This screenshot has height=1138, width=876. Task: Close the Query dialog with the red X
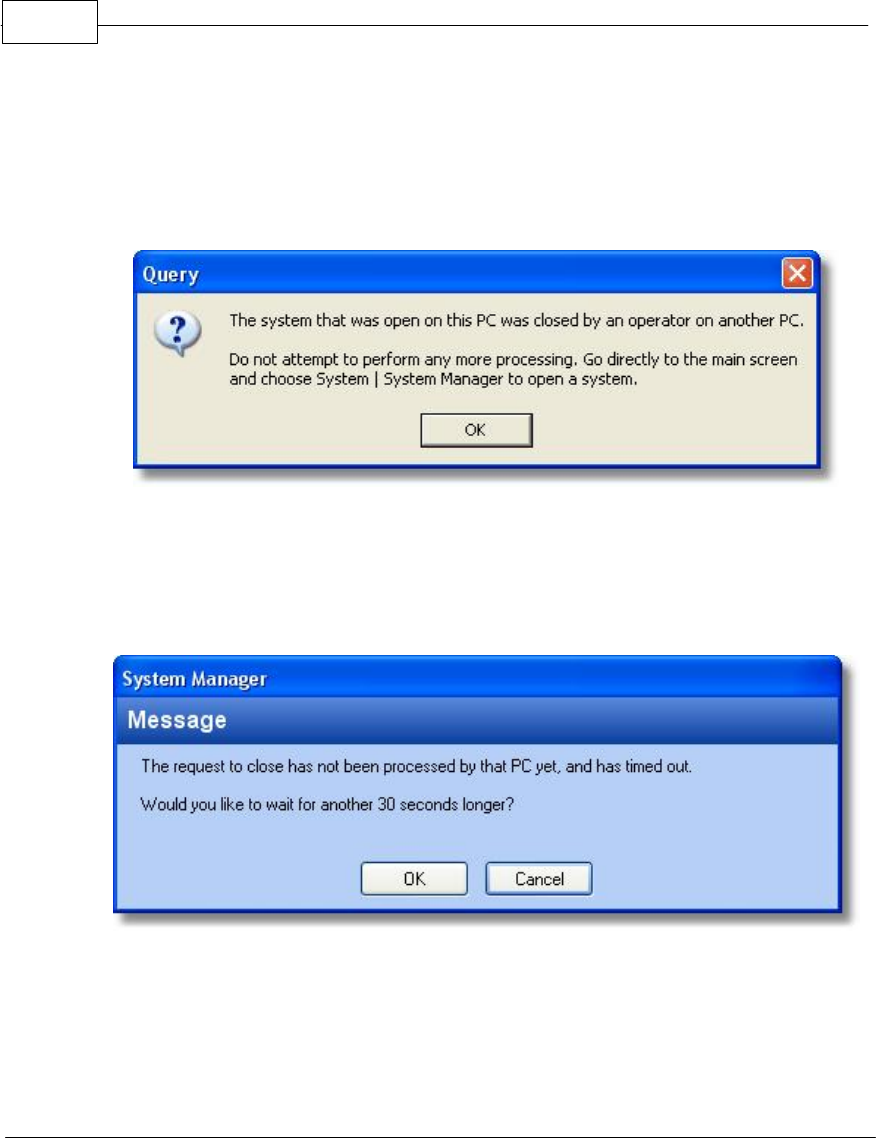coord(796,274)
